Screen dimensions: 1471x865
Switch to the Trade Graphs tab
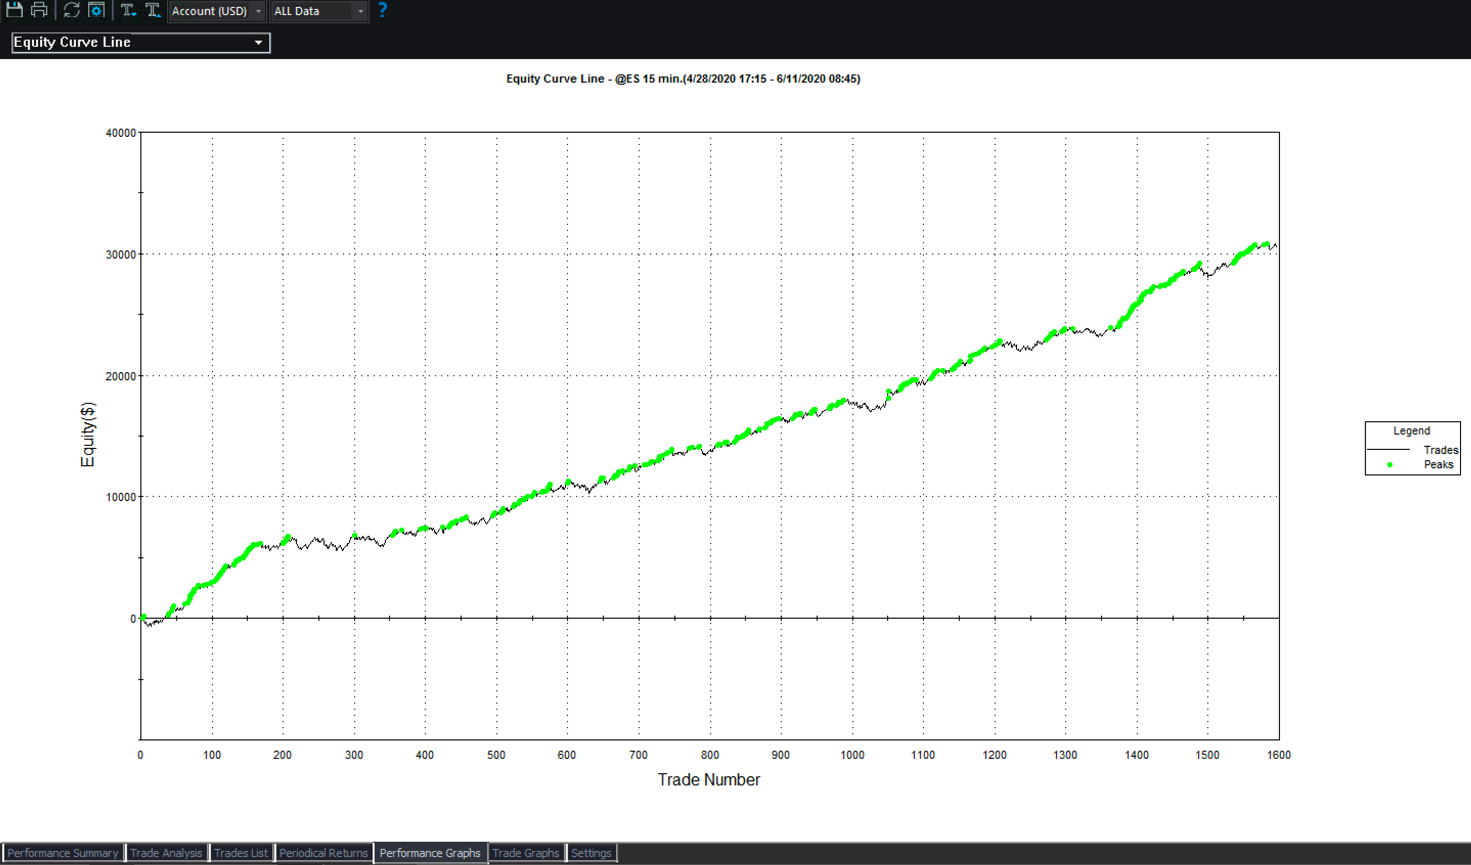tap(526, 853)
